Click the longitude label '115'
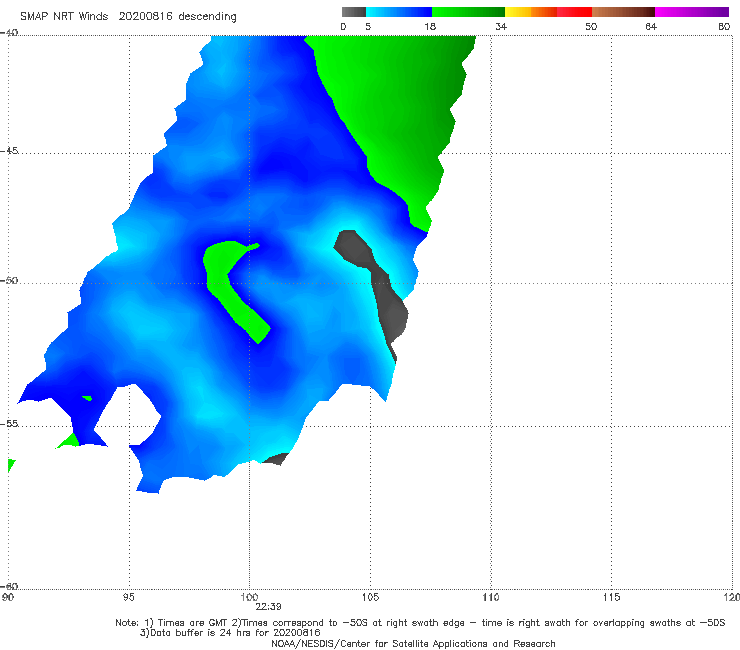Image resolution: width=740 pixels, height=650 pixels. pyautogui.click(x=612, y=598)
